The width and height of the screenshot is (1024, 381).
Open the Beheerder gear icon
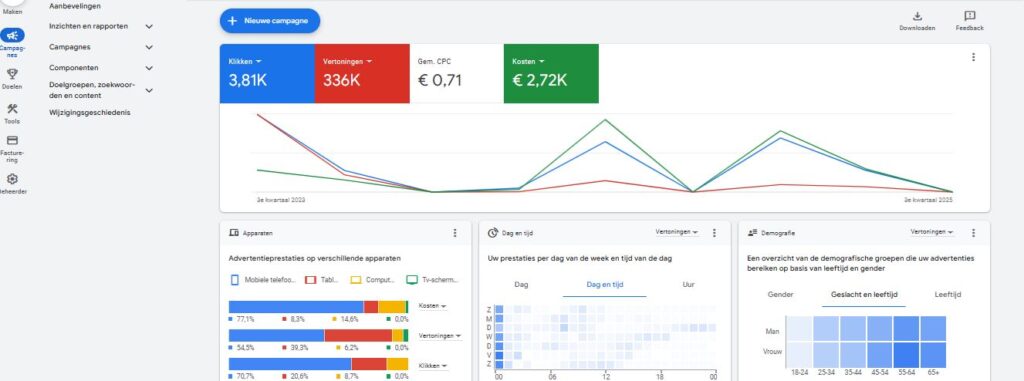12,179
